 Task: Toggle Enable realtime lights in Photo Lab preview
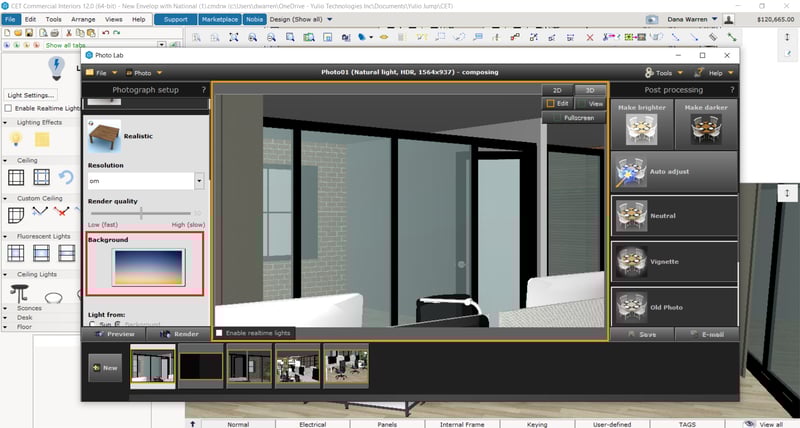tap(219, 333)
